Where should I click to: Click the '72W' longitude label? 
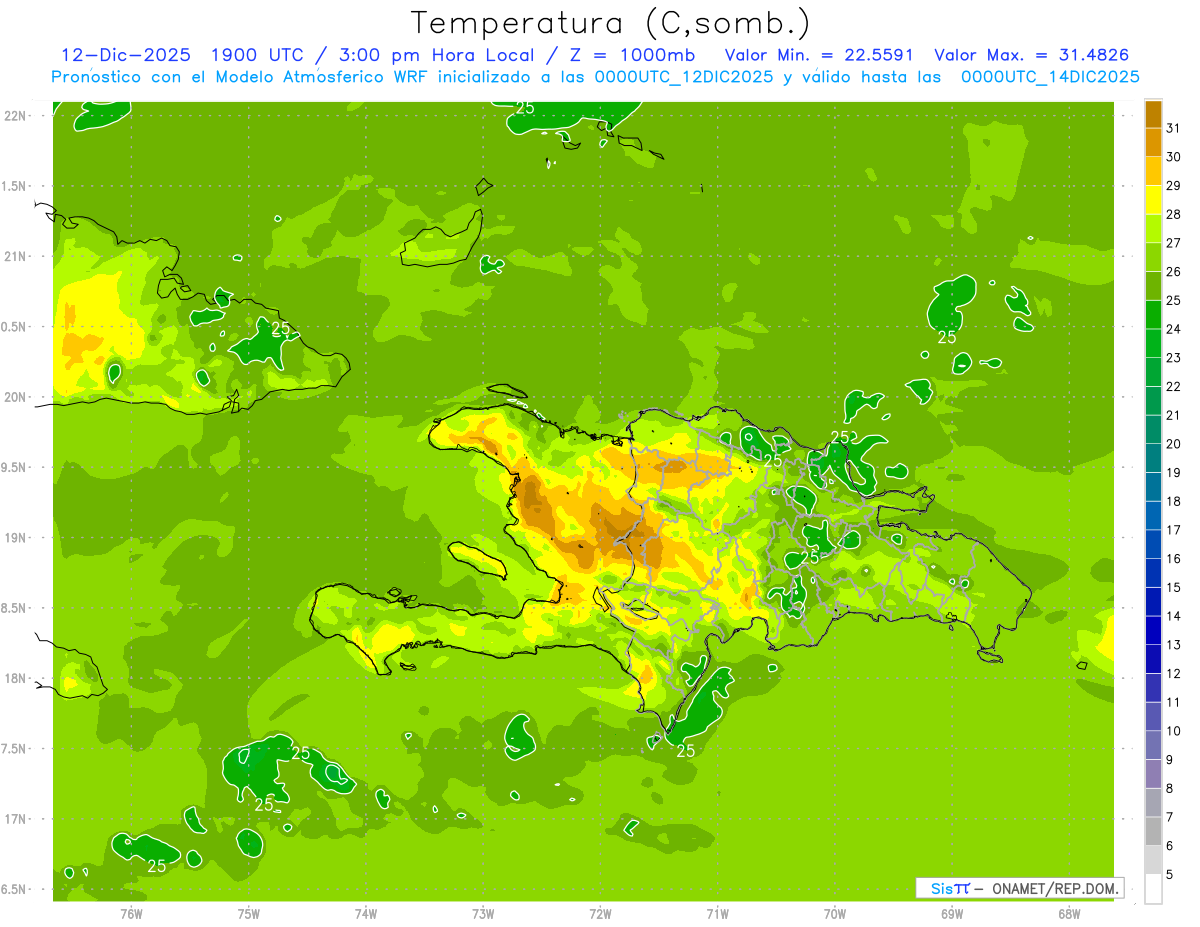(600, 913)
